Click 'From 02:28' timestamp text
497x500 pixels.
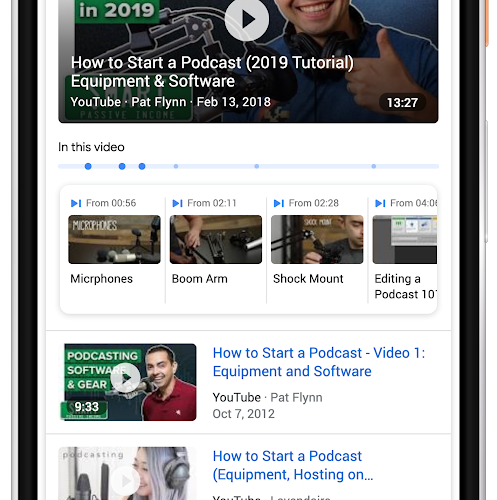(x=314, y=203)
